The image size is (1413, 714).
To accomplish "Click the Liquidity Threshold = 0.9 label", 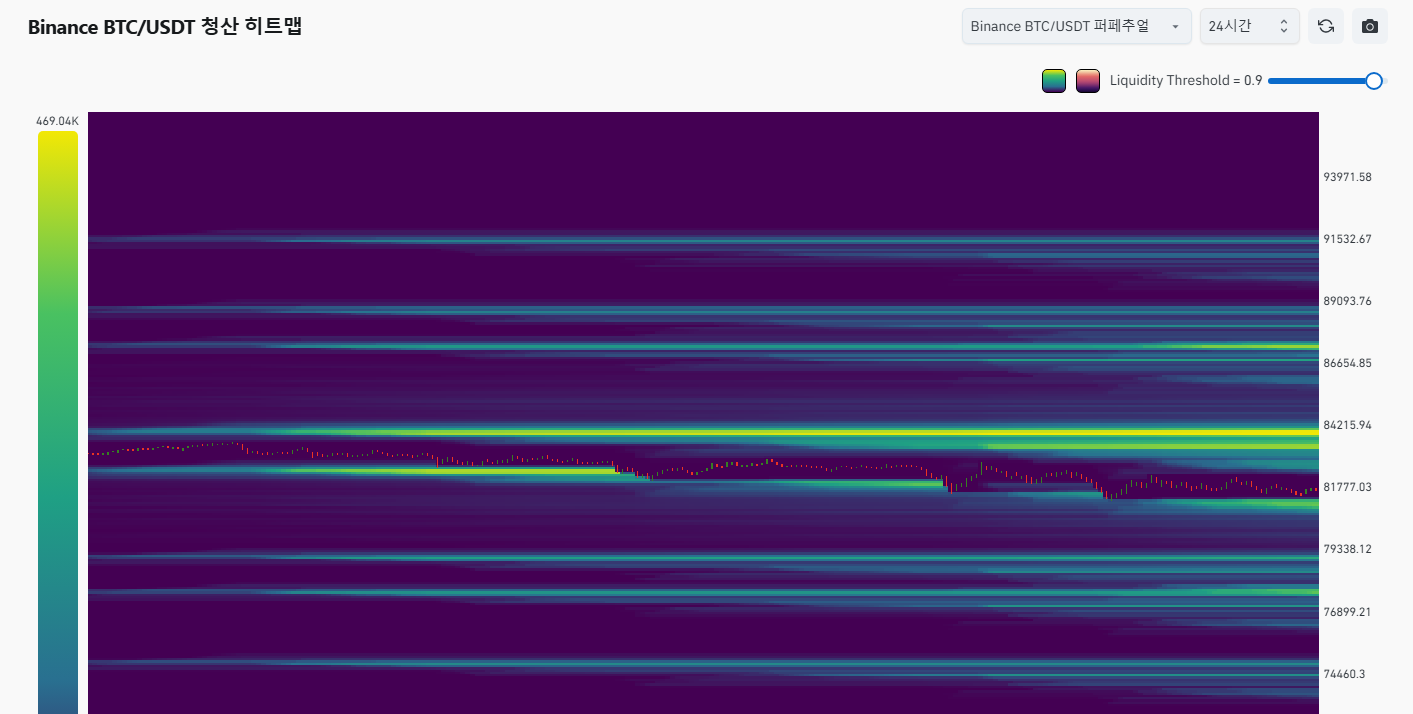I will (1186, 81).
